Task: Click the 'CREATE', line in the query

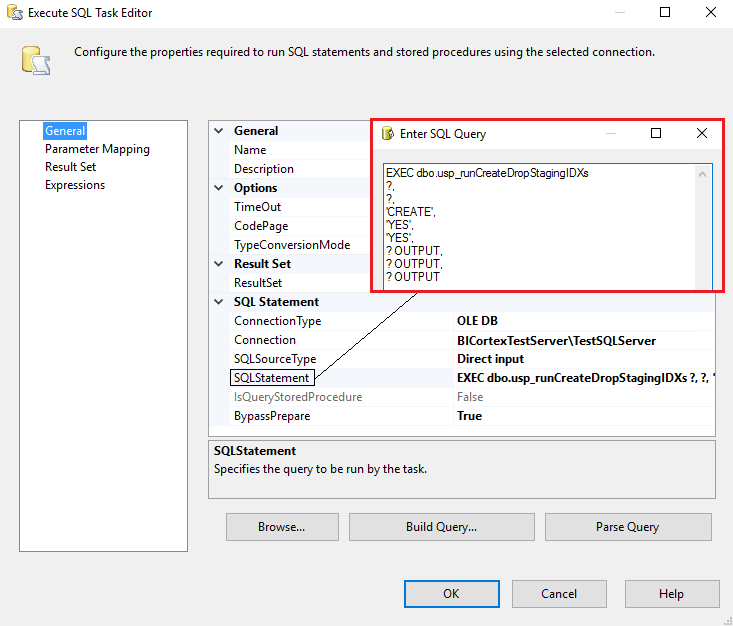Action: click(410, 212)
